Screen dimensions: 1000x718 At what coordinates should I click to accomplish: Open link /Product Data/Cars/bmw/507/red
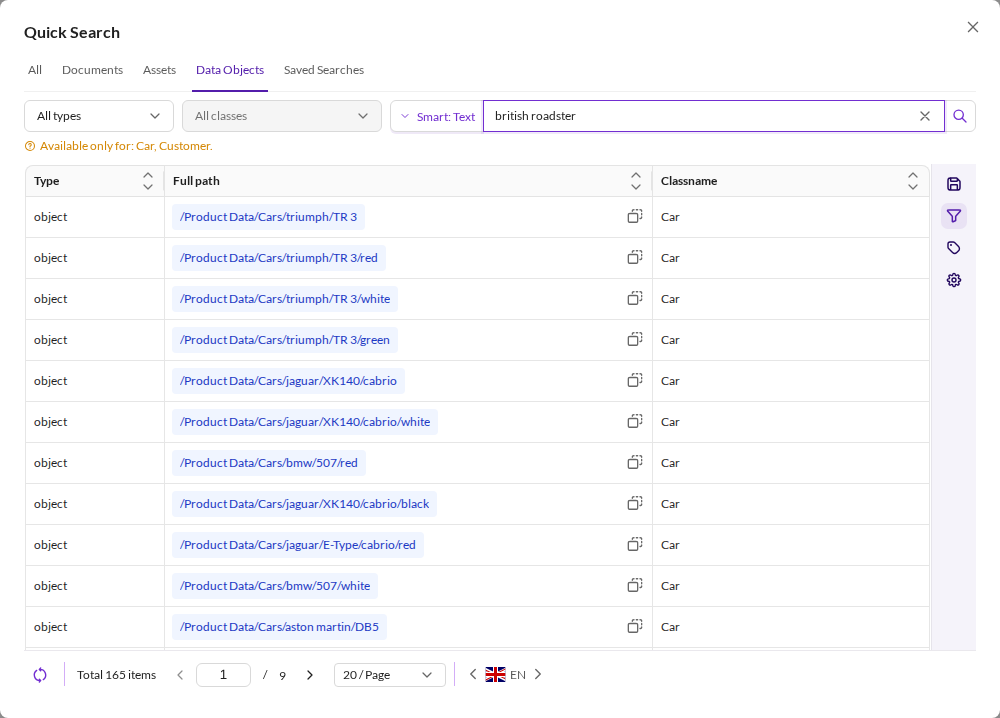point(268,463)
